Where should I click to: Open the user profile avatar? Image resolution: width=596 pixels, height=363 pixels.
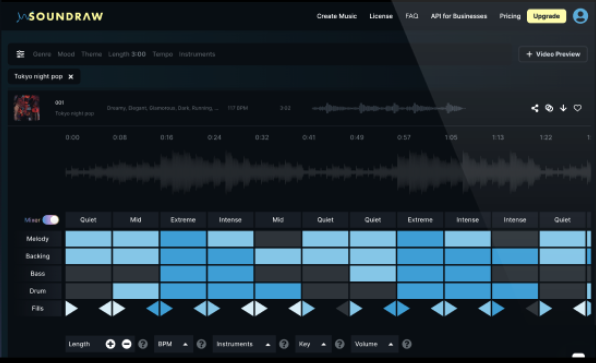click(580, 16)
